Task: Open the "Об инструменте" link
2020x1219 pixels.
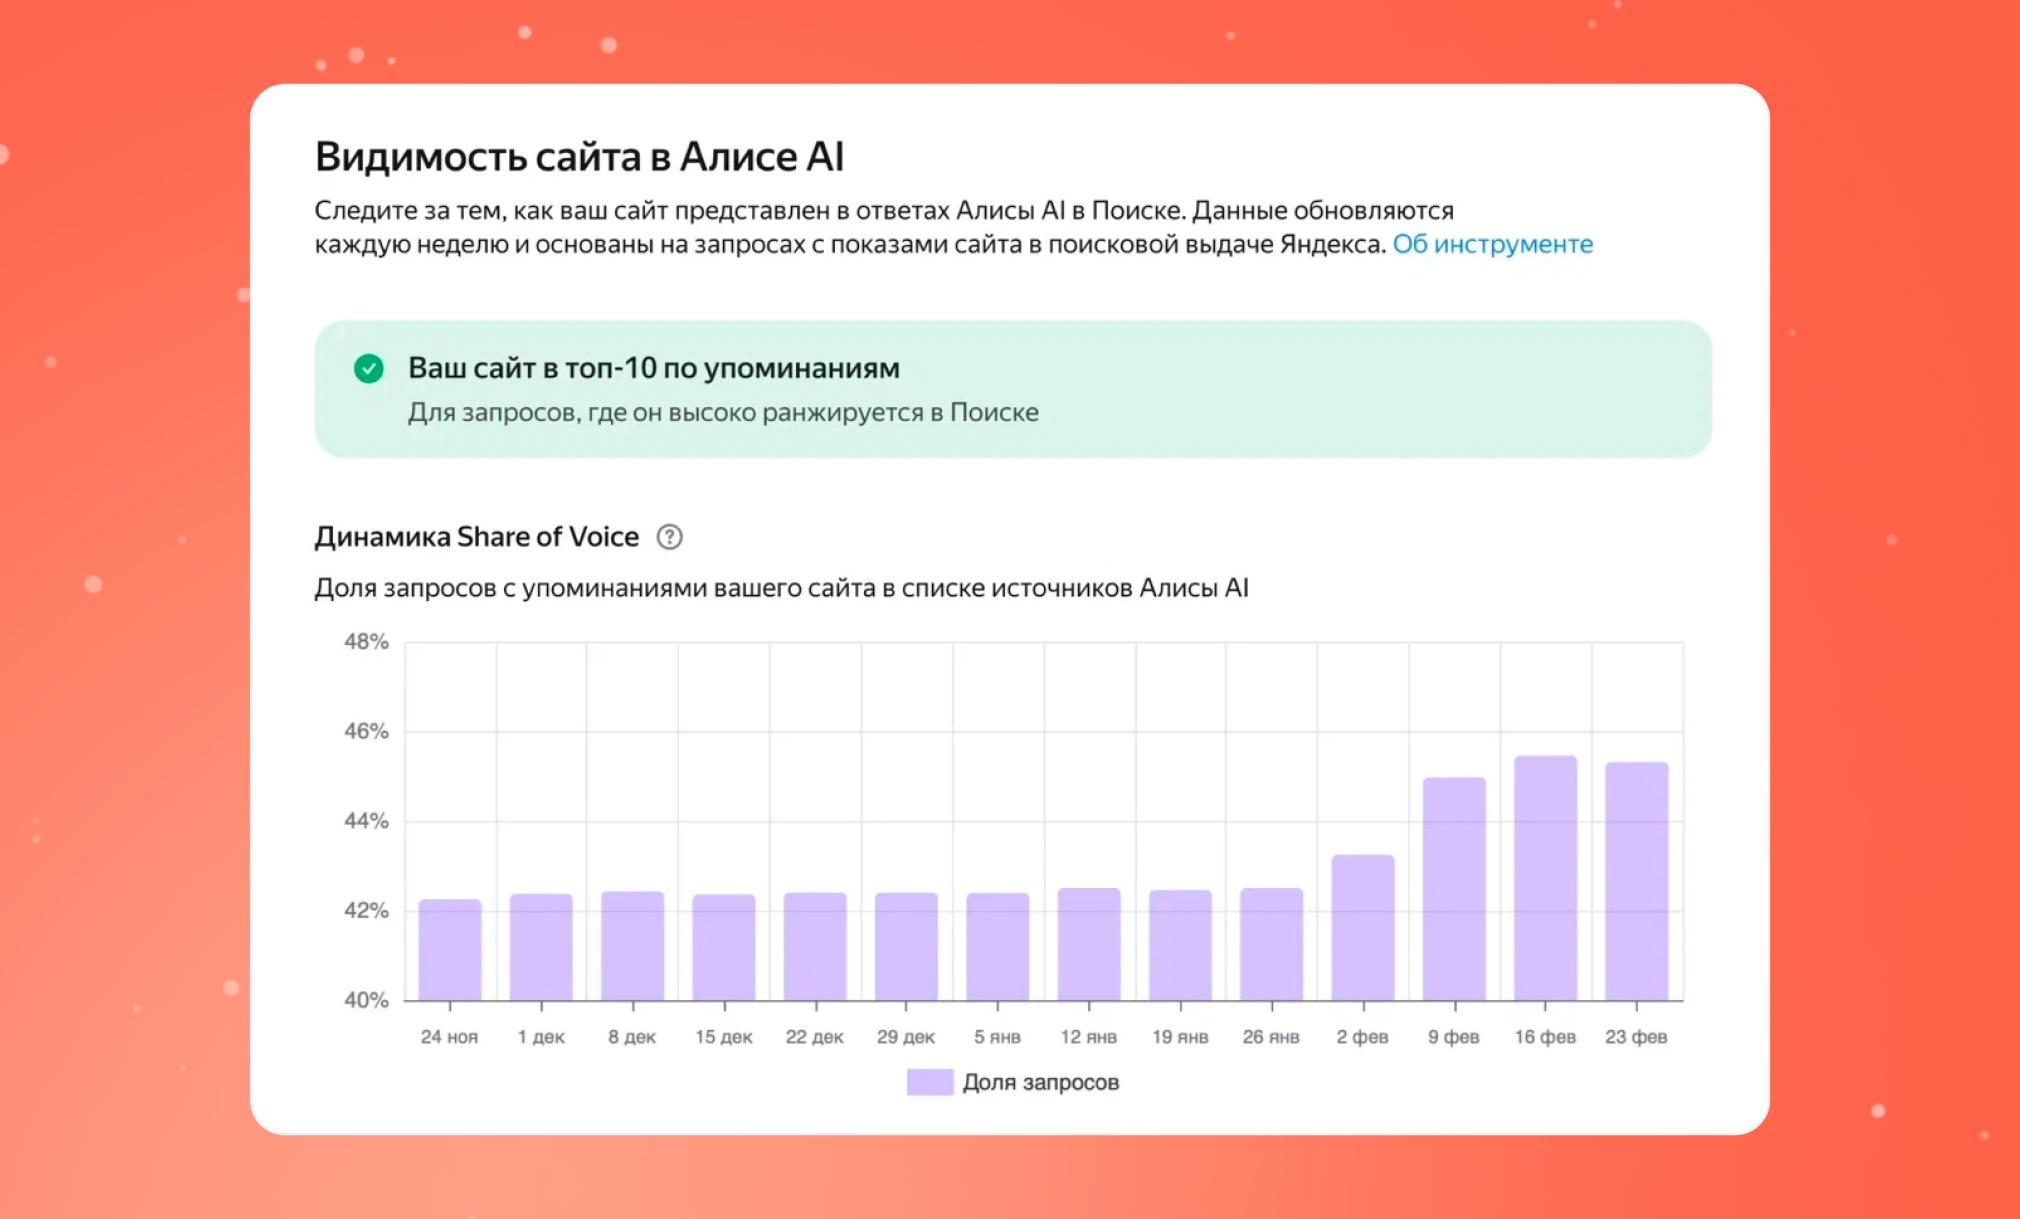Action: tap(1492, 244)
